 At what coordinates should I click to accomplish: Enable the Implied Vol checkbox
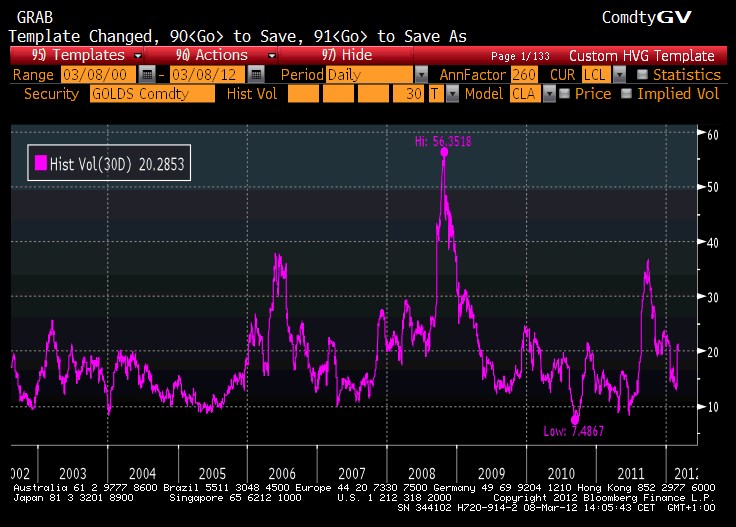[x=626, y=93]
